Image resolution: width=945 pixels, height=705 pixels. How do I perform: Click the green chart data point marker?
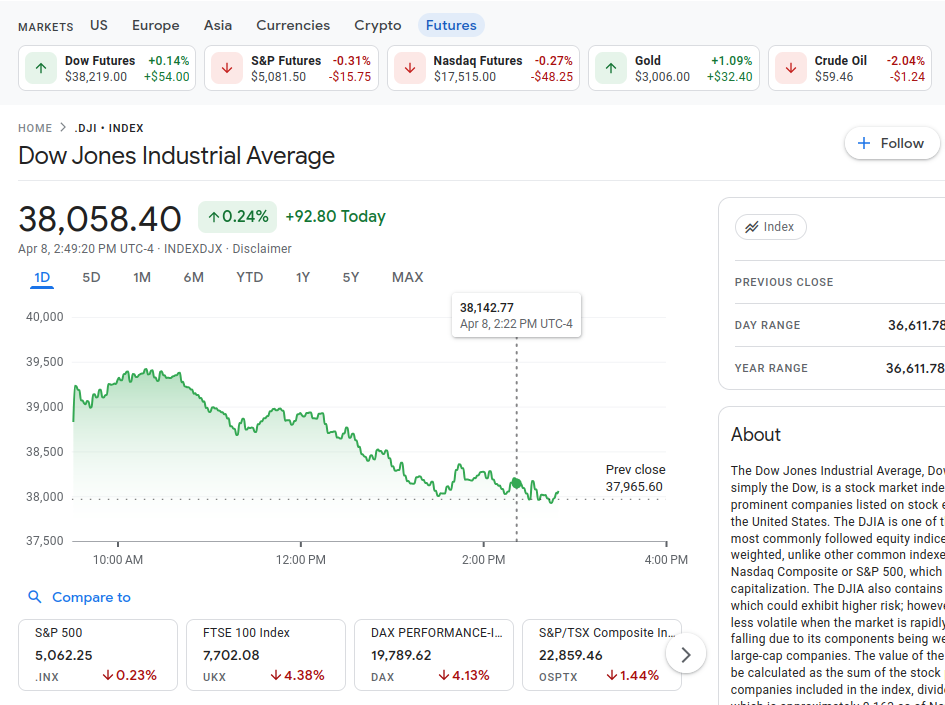[x=516, y=483]
